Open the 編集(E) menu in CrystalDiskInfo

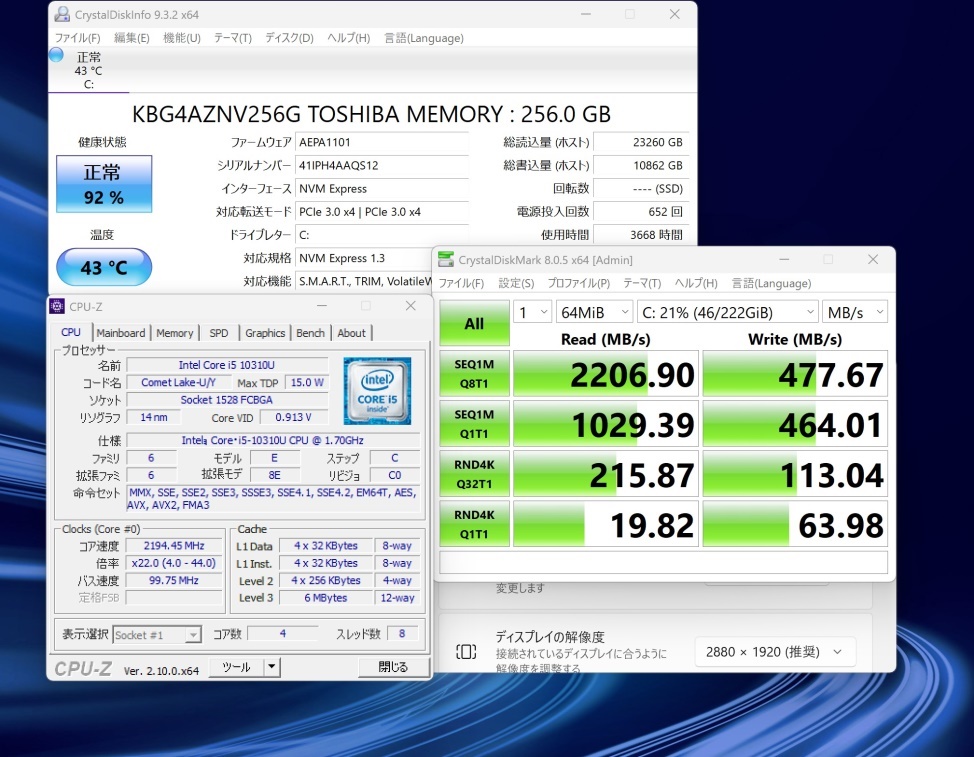132,38
